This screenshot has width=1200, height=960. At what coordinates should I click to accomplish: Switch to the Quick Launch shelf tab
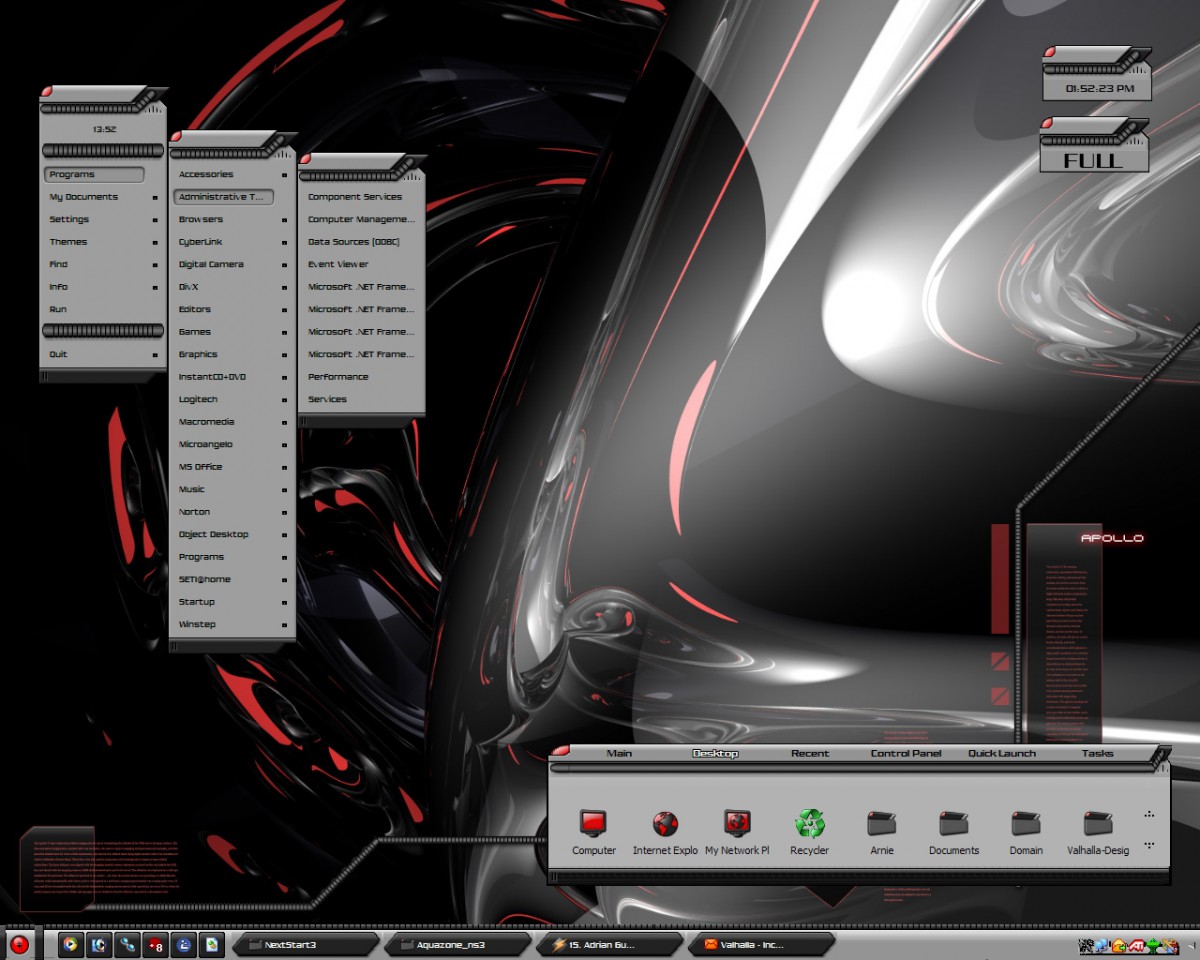tap(1002, 753)
